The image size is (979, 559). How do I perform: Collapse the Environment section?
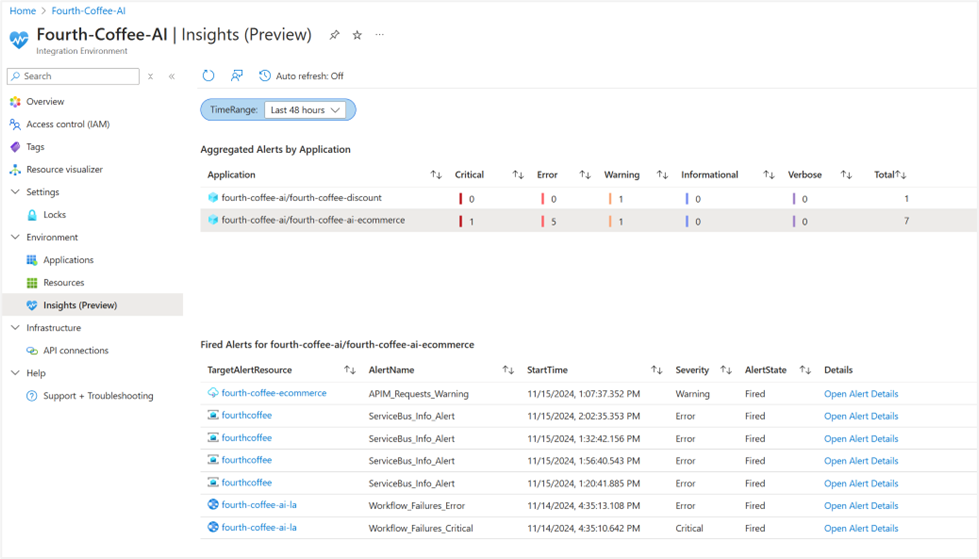16,237
